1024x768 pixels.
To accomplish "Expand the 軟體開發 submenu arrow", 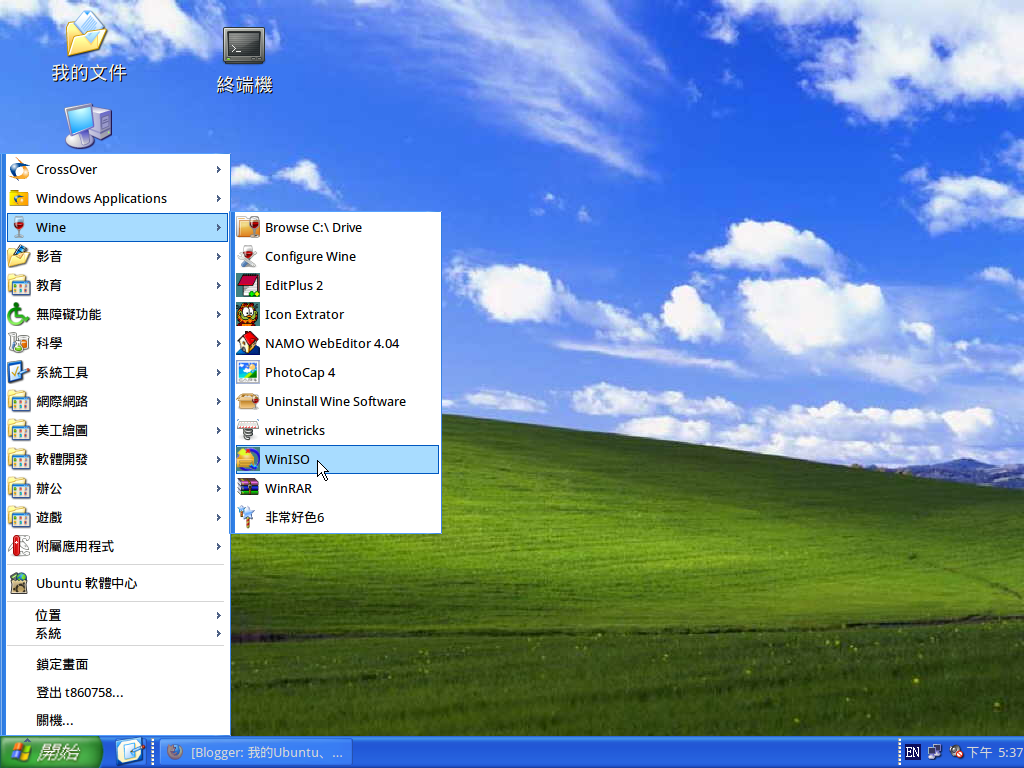I will [x=219, y=459].
